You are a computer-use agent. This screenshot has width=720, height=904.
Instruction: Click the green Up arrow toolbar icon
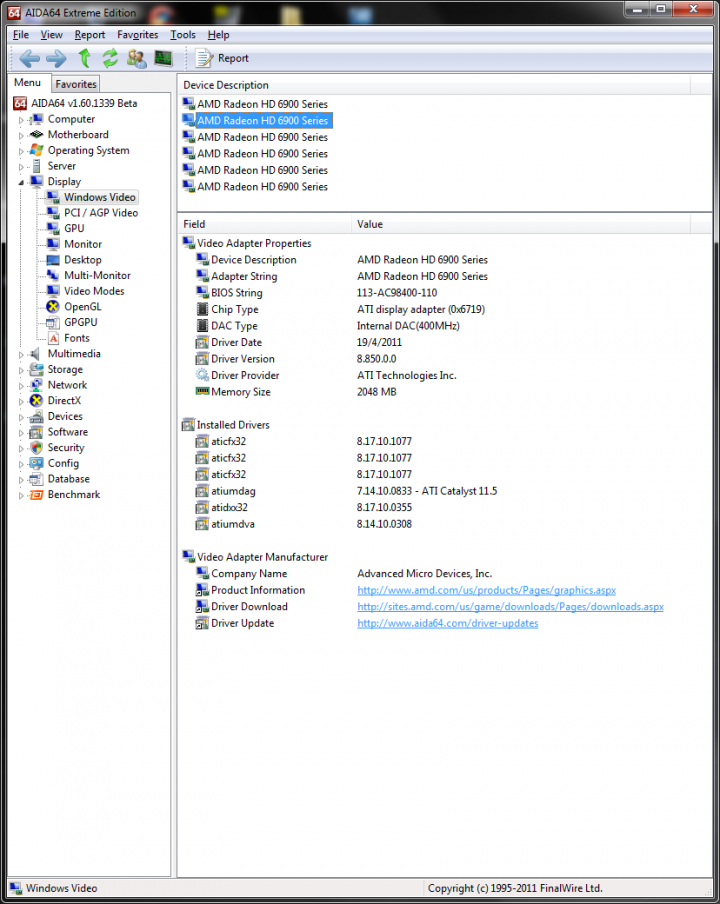(x=85, y=58)
